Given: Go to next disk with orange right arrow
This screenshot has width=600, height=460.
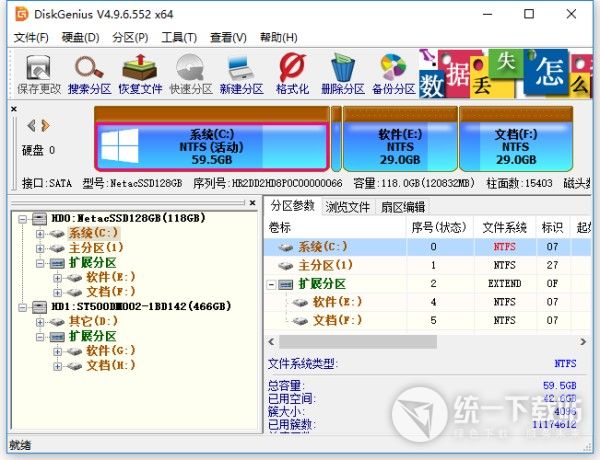Looking at the screenshot, I should (x=46, y=125).
